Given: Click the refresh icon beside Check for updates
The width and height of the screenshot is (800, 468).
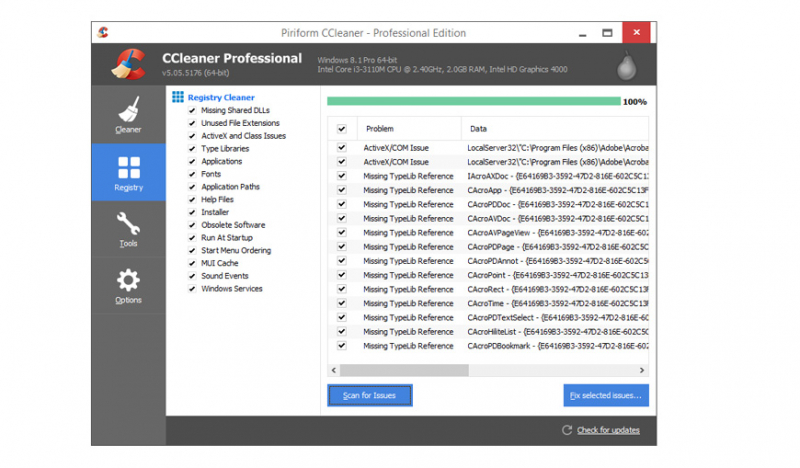Looking at the screenshot, I should [567, 430].
